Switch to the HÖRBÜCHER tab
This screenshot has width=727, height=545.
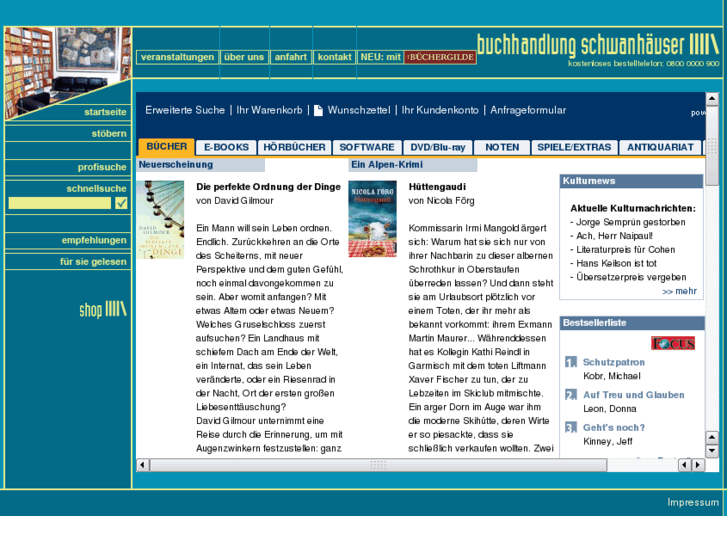tap(294, 147)
